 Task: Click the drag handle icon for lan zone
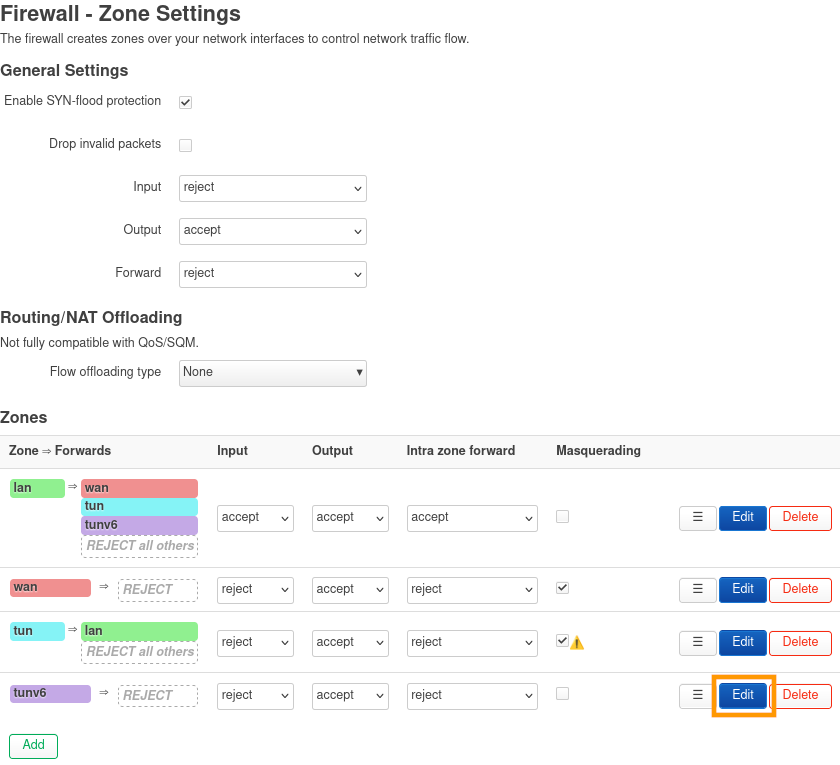tap(697, 518)
